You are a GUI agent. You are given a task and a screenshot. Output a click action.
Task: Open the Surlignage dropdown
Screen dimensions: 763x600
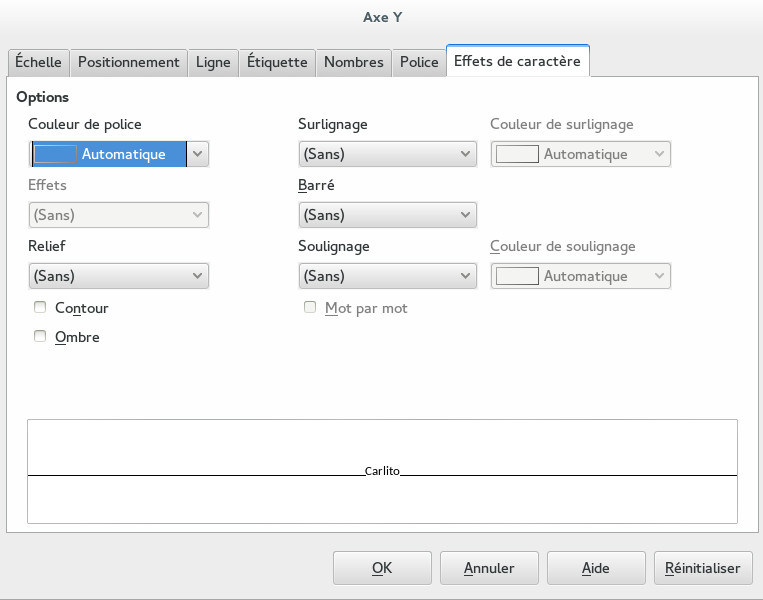387,154
